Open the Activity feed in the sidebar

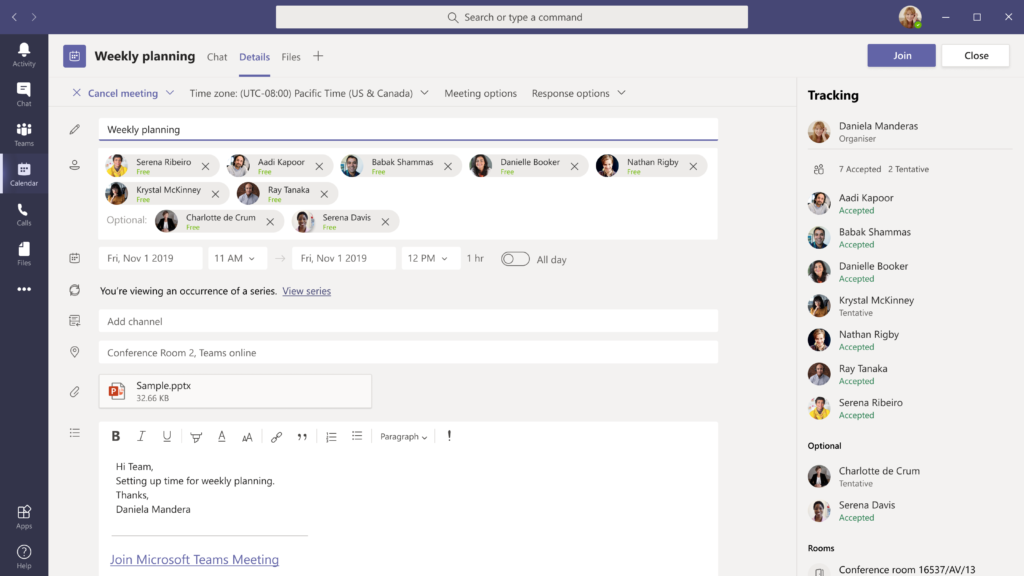(x=24, y=54)
